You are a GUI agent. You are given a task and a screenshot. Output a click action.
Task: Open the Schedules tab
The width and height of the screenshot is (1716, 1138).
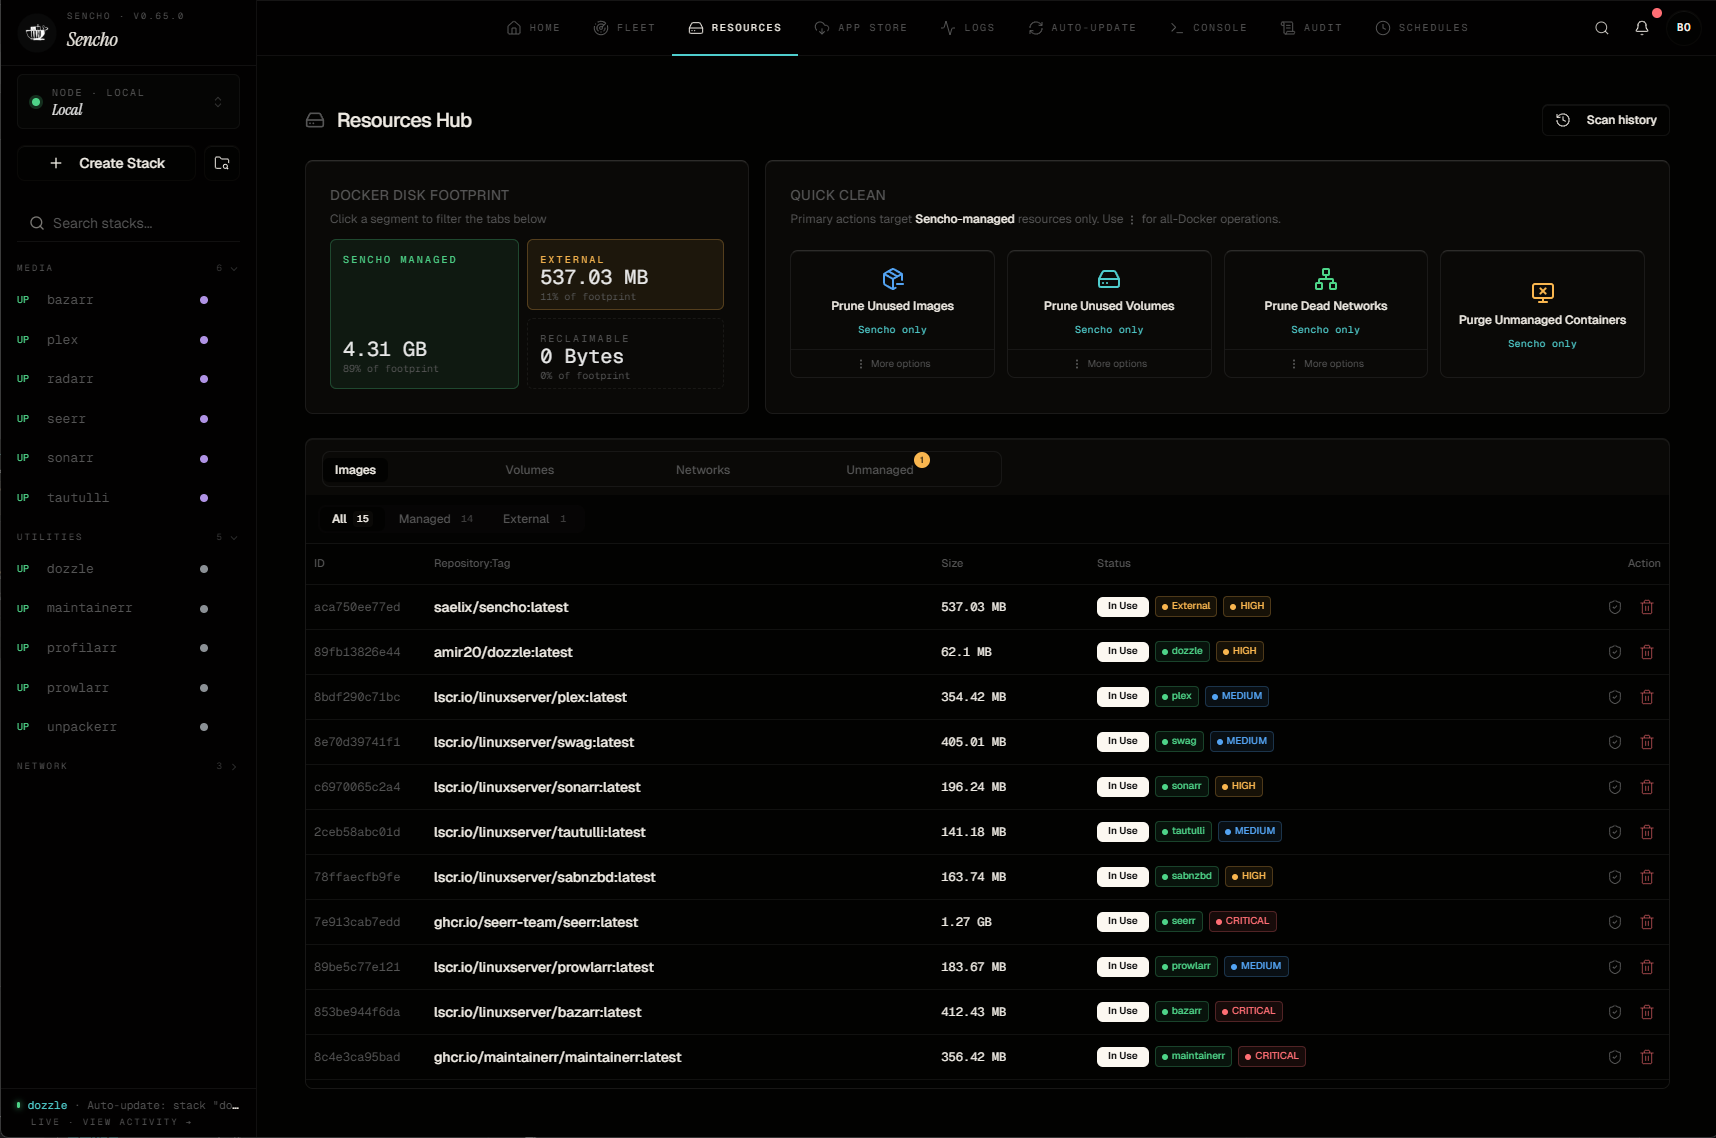pos(1422,28)
